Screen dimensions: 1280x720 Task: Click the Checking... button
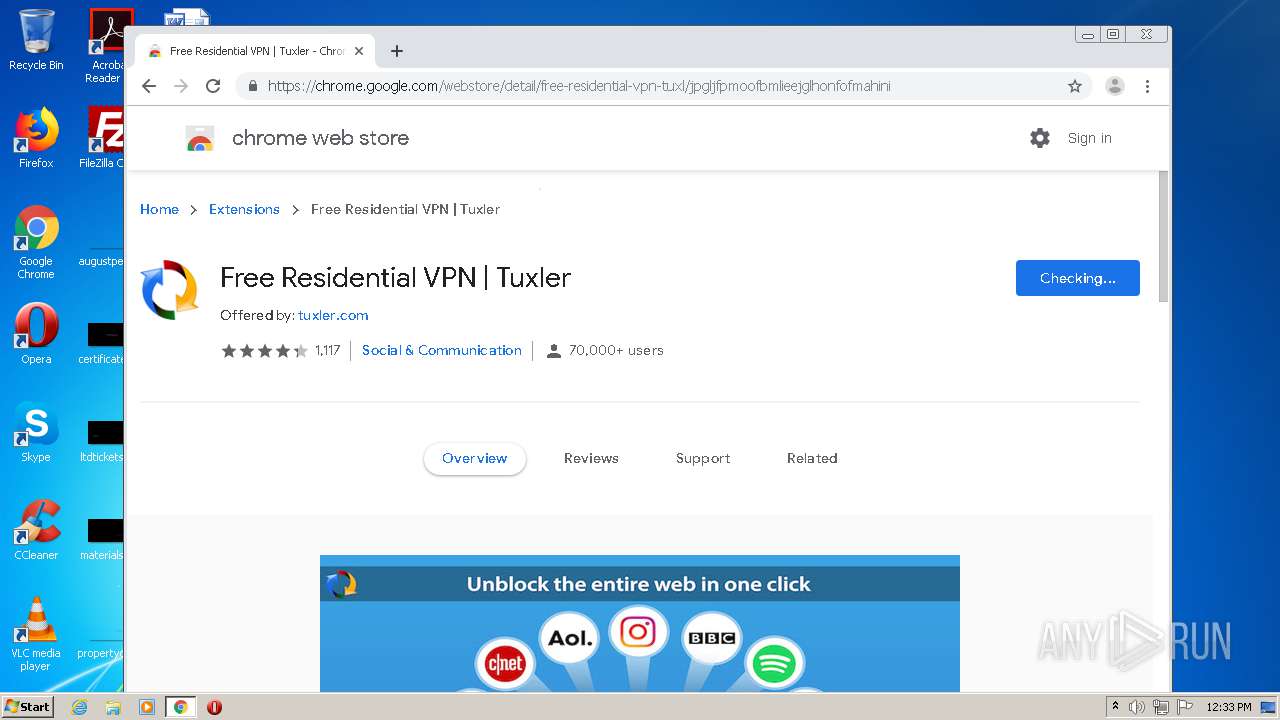(1078, 278)
